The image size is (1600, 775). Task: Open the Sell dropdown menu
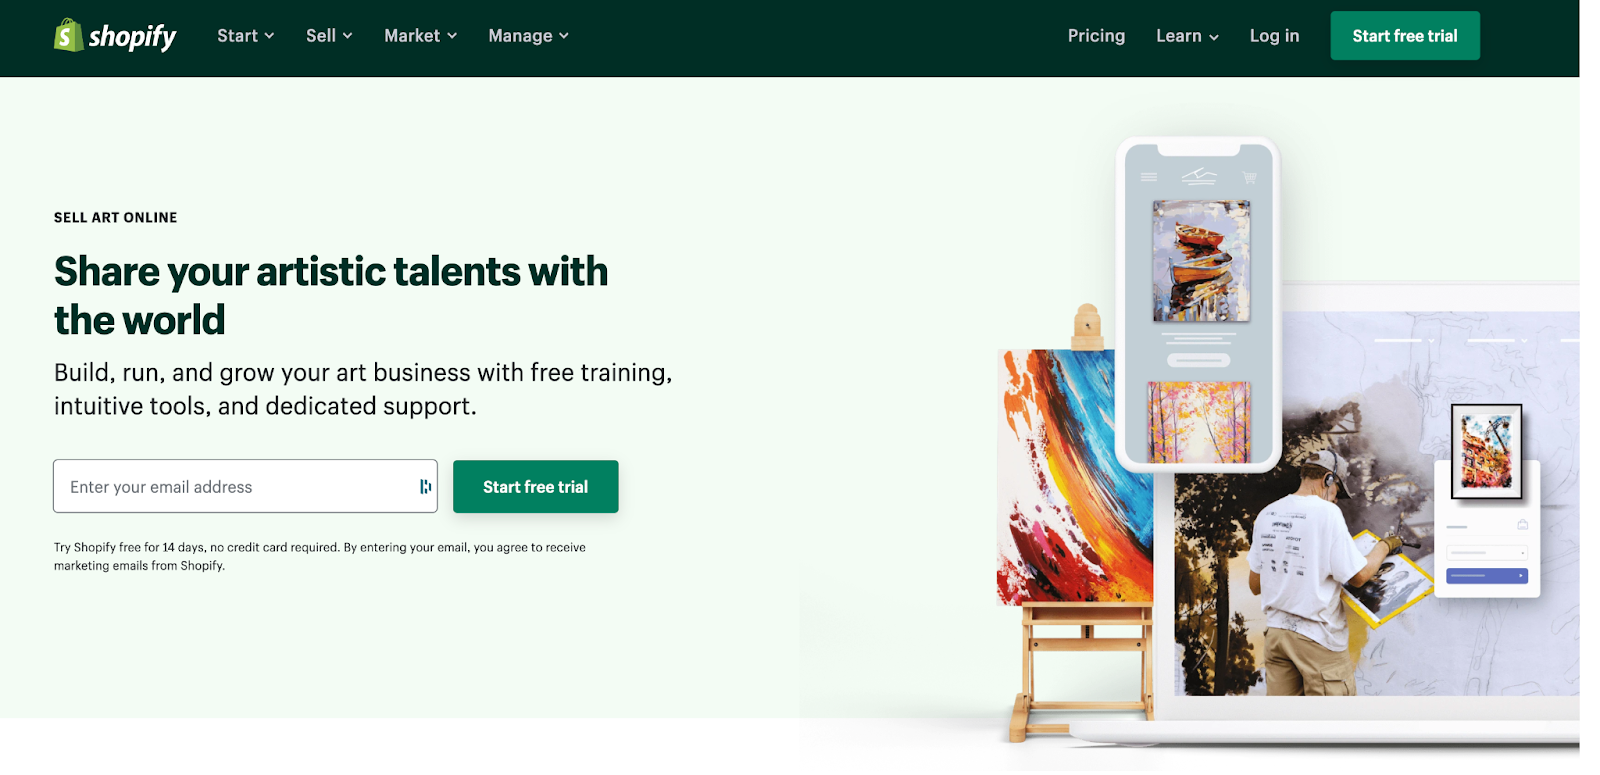coord(329,36)
